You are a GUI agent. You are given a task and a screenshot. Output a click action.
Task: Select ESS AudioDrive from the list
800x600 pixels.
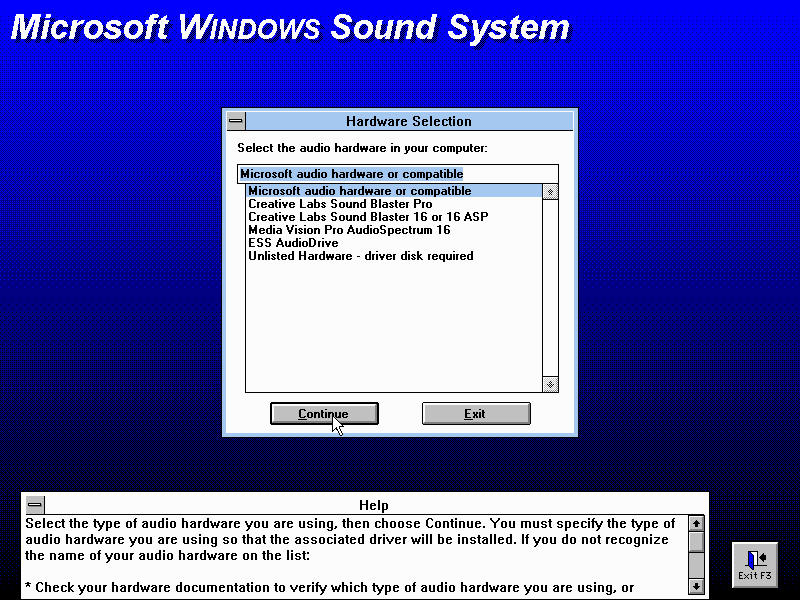point(293,243)
